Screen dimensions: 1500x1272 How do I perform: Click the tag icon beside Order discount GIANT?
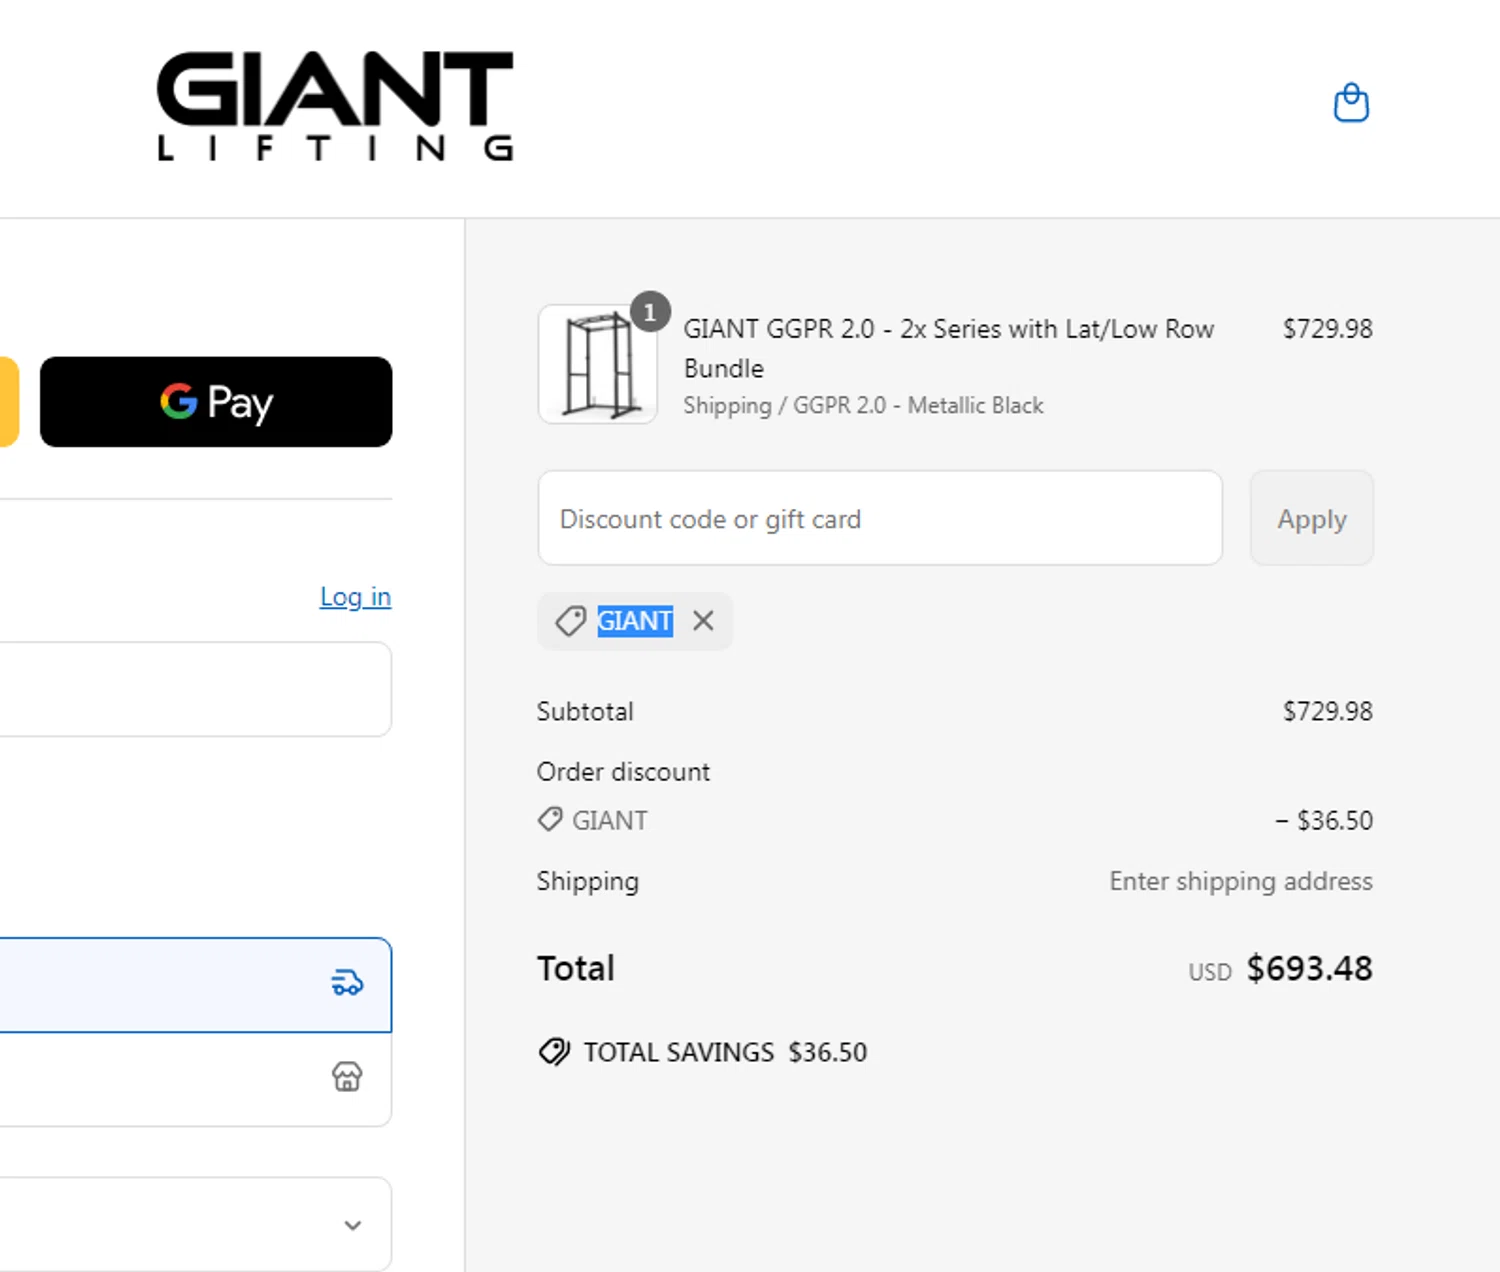(x=550, y=820)
